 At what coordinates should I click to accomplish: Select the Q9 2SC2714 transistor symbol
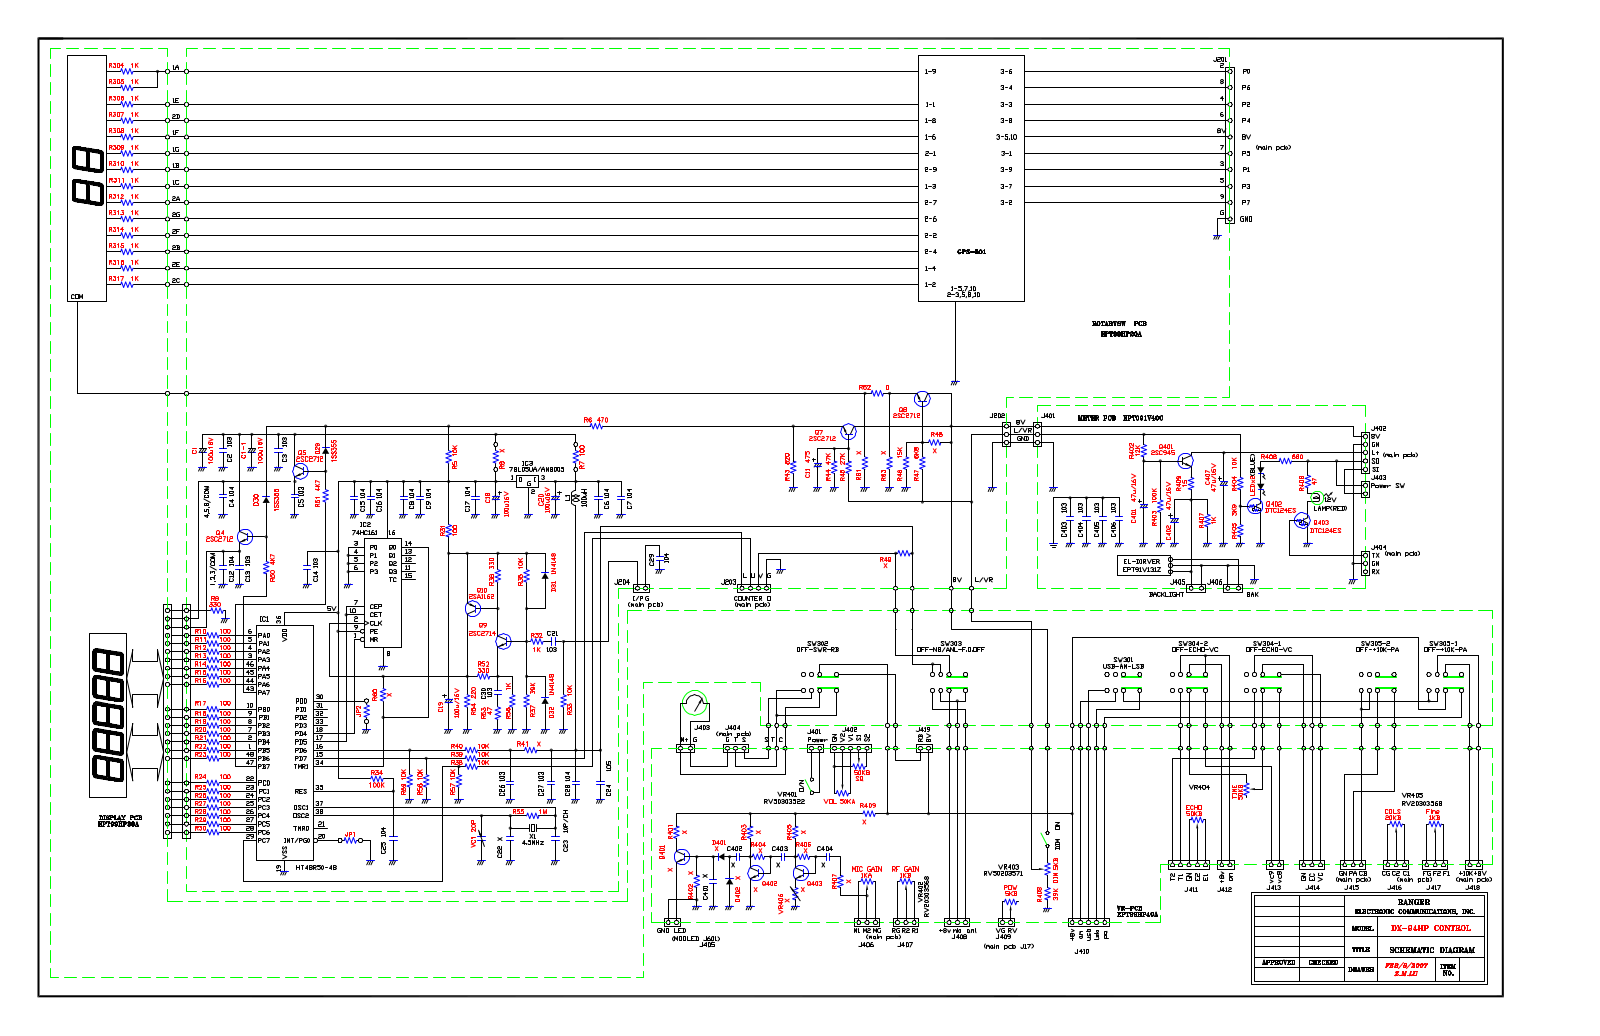pyautogui.click(x=503, y=641)
